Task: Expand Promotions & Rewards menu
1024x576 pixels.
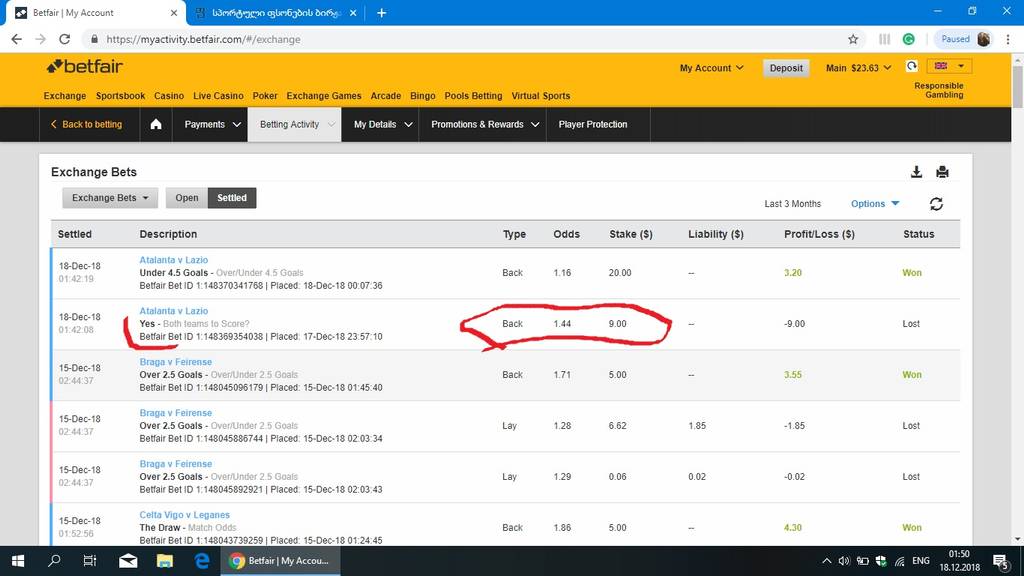Action: click(484, 124)
